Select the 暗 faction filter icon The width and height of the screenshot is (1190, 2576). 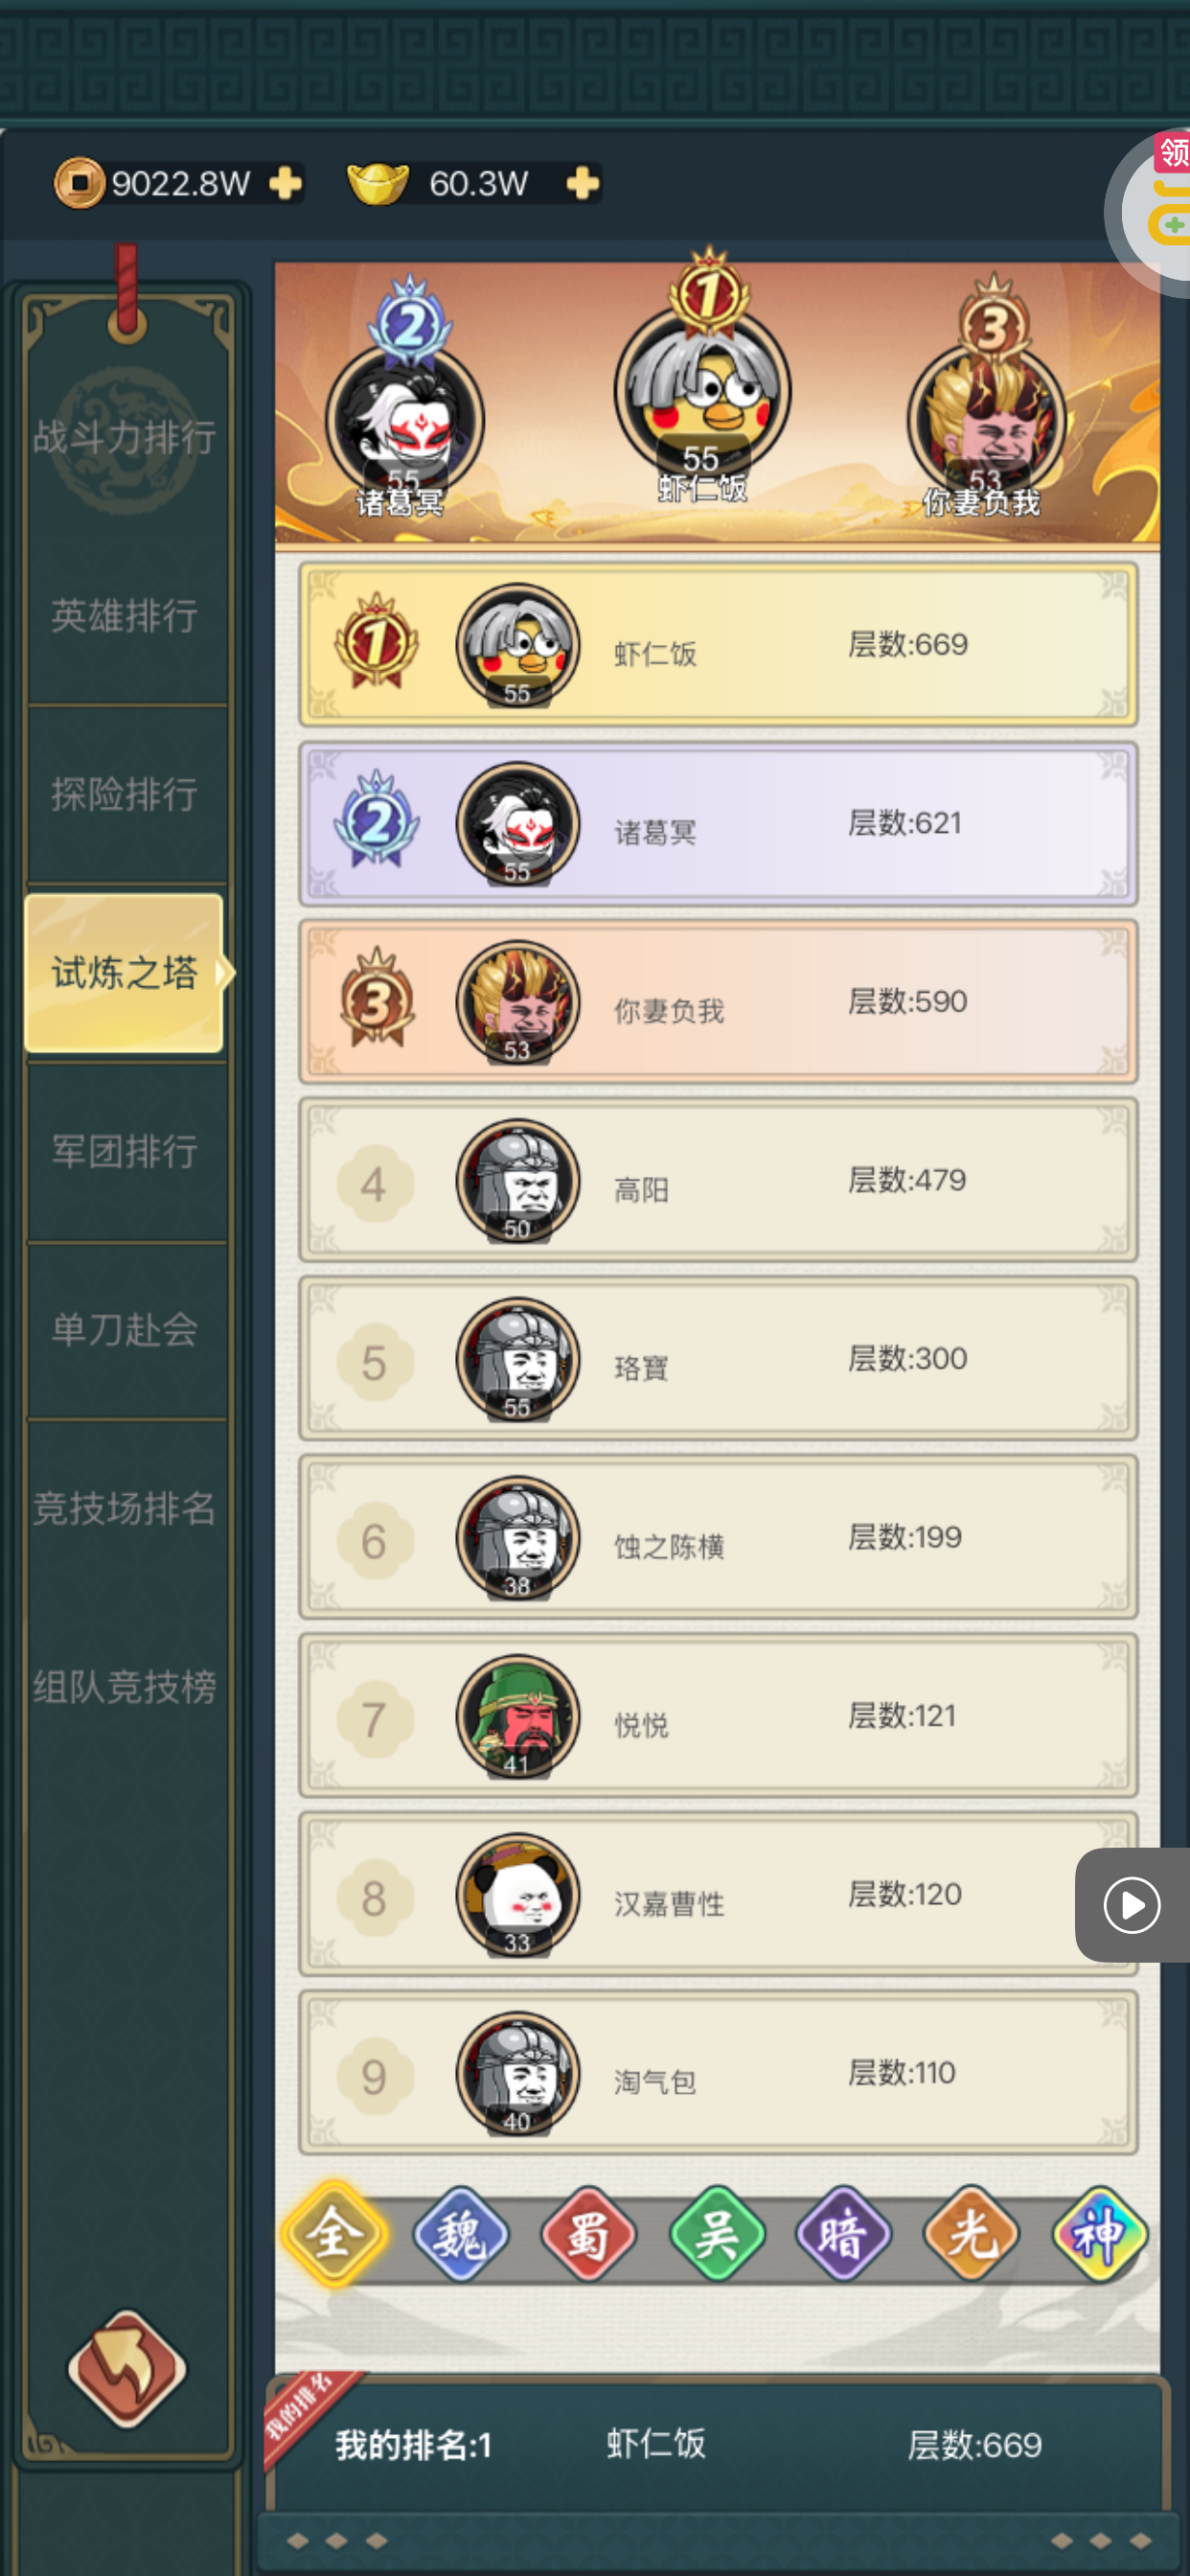(x=844, y=2234)
